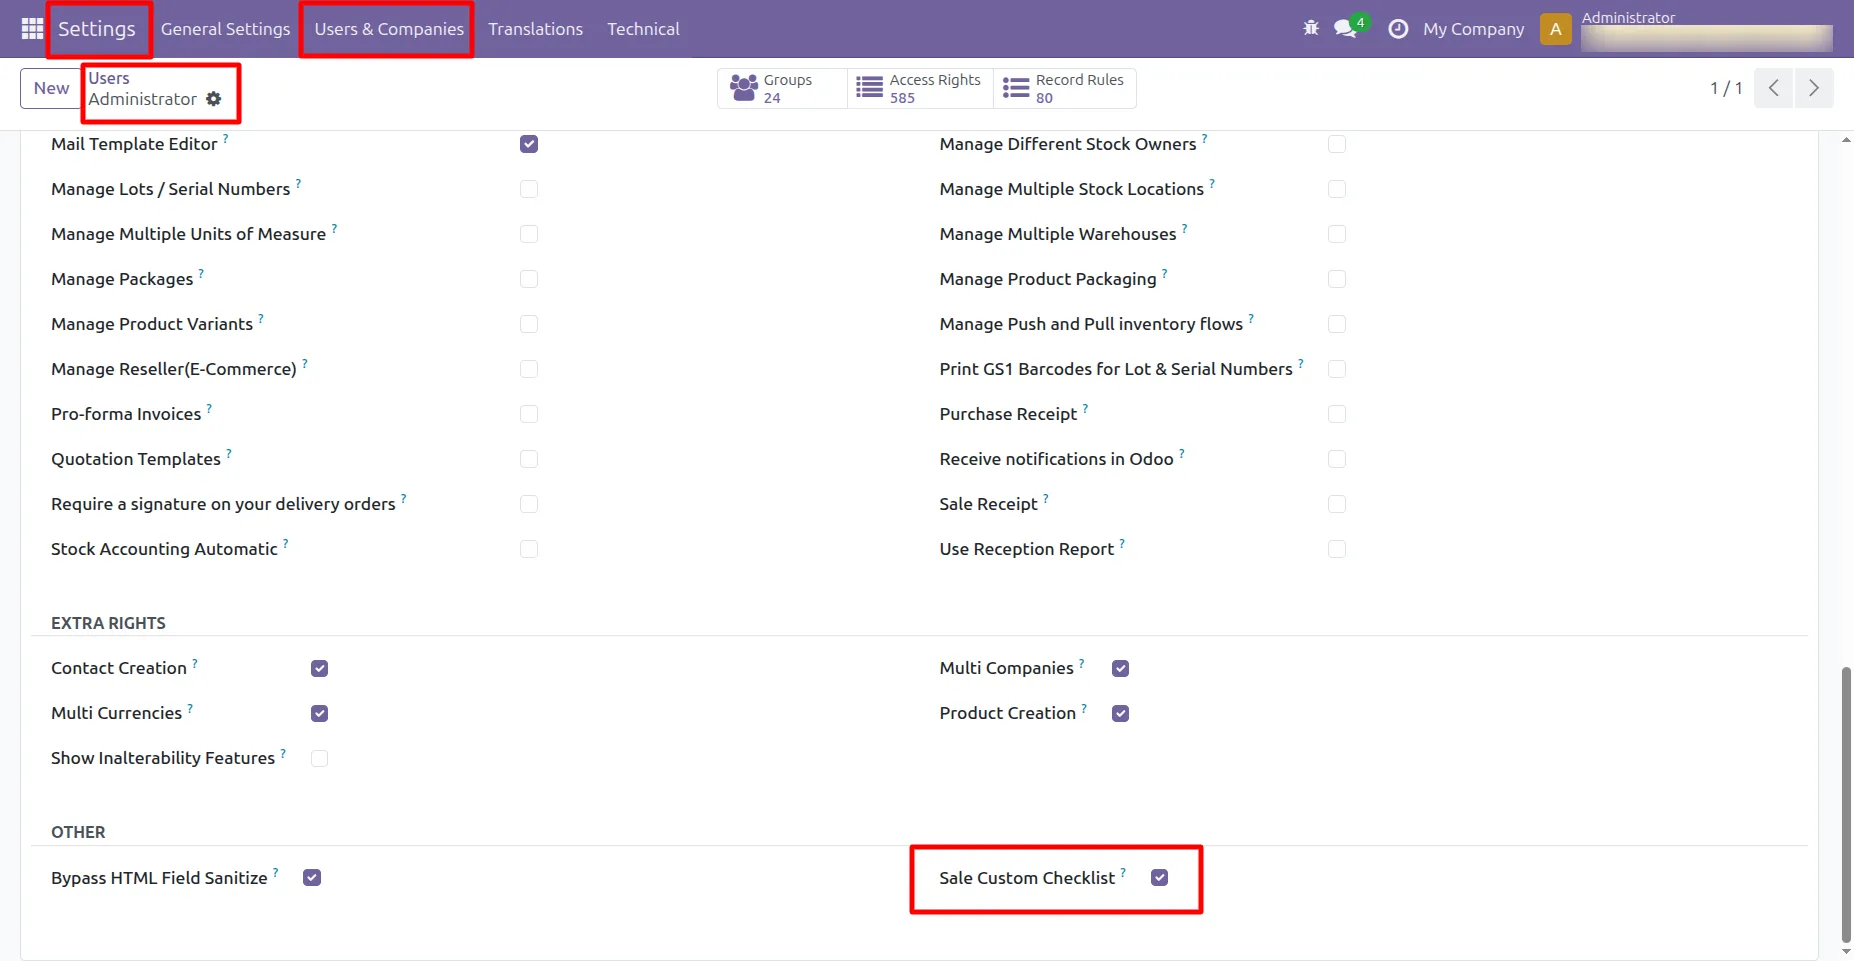Uncheck the Mail Template Editor checkbox
This screenshot has height=961, width=1854.
[529, 144]
